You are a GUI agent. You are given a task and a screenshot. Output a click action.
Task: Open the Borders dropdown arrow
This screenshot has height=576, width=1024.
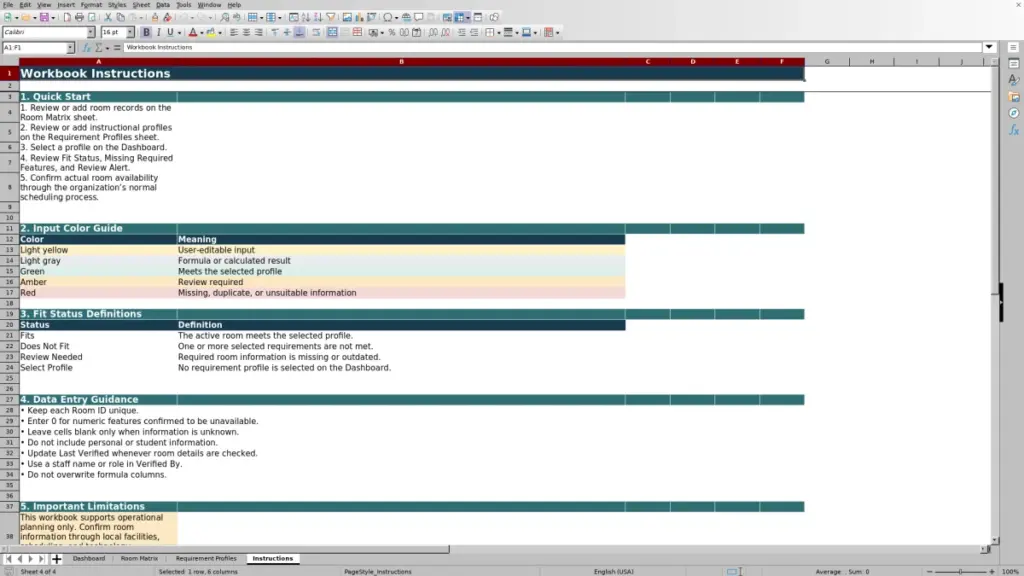click(498, 33)
